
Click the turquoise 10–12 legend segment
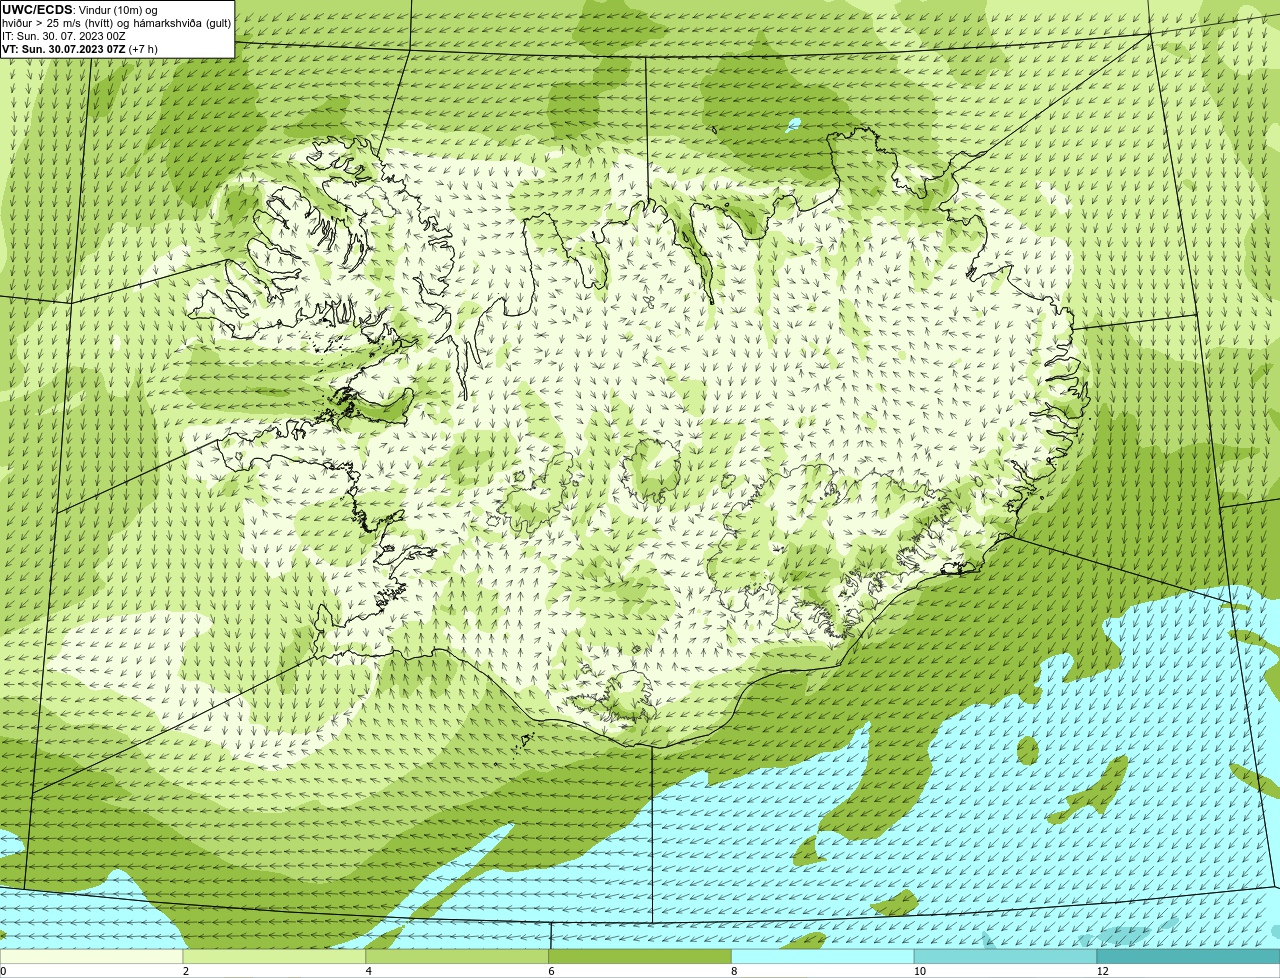point(1005,957)
